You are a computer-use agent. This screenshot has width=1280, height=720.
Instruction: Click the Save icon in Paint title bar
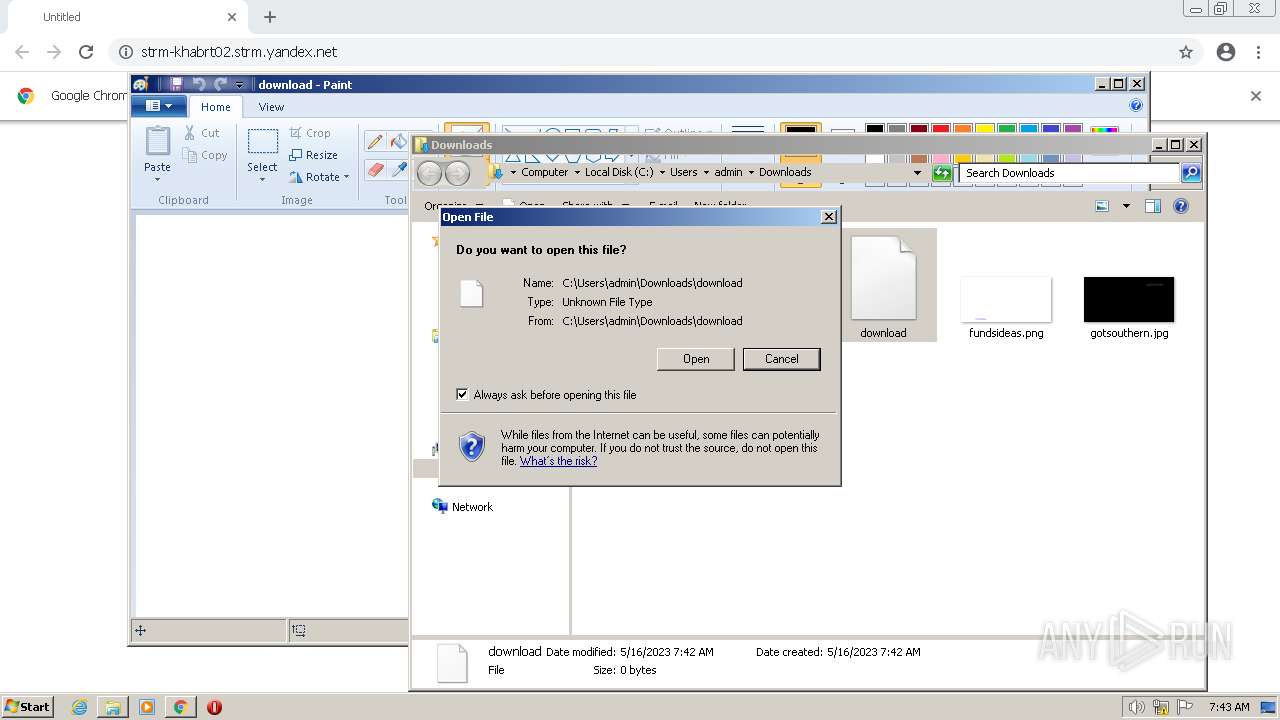click(x=177, y=84)
